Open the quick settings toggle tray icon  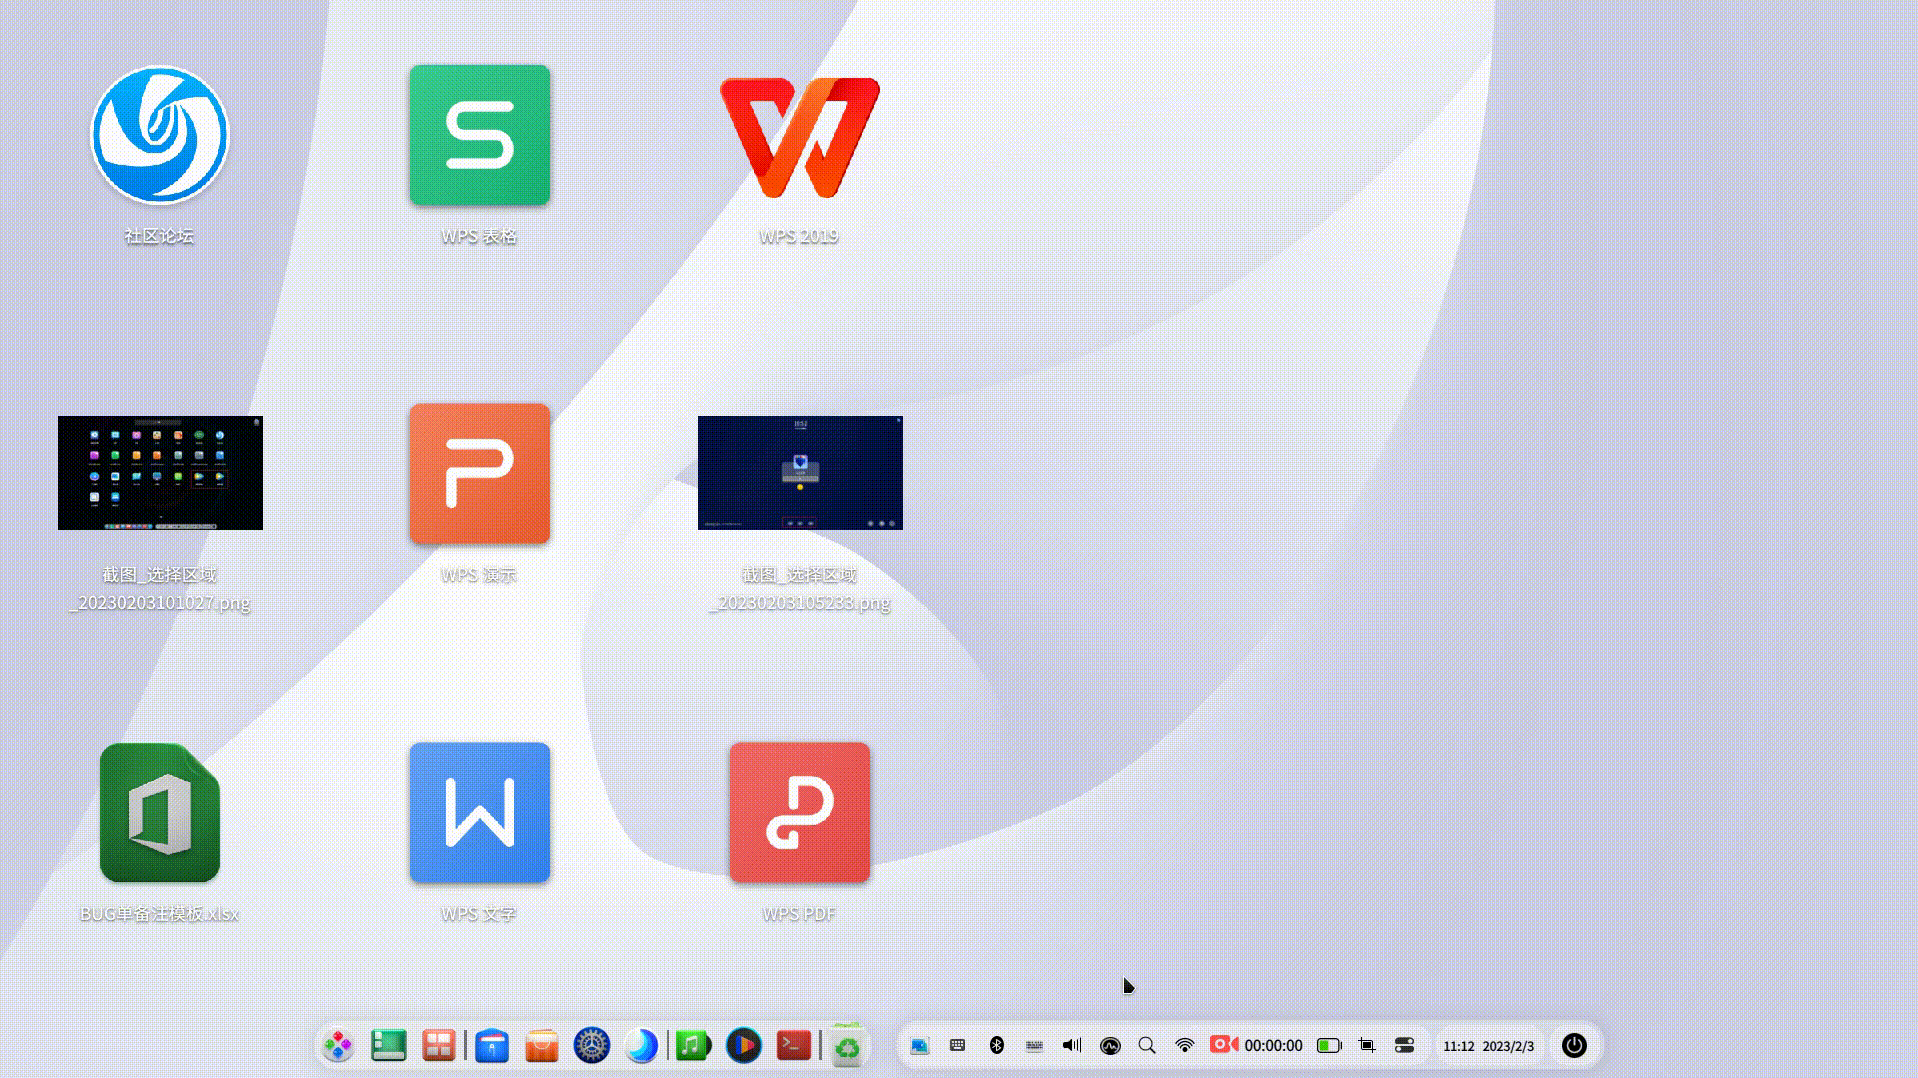tap(1404, 1046)
